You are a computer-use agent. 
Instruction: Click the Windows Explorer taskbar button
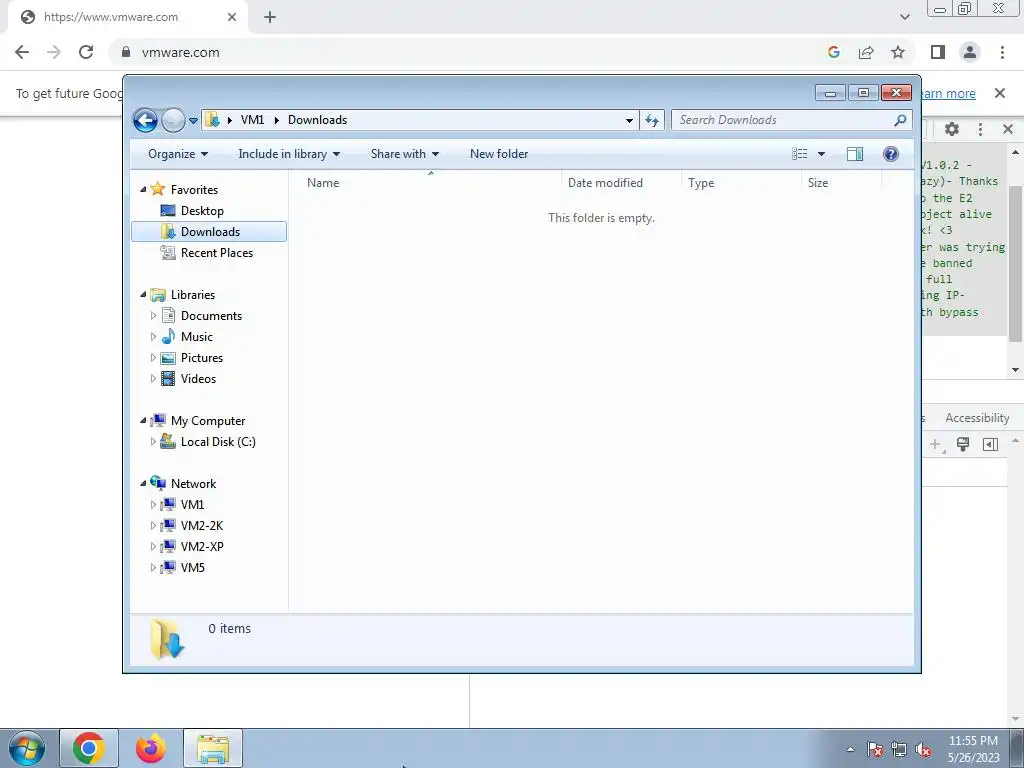coord(213,748)
